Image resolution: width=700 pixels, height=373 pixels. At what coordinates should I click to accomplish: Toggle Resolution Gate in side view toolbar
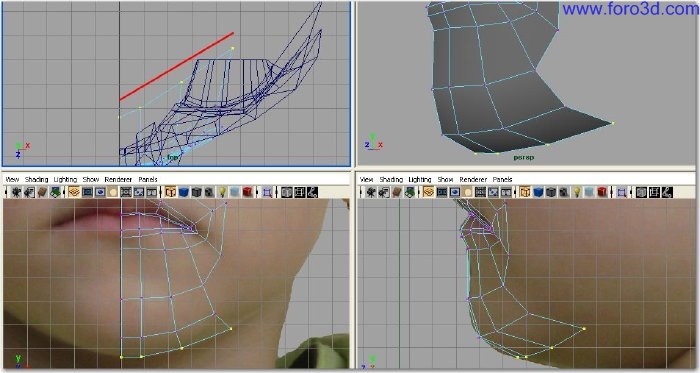pyautogui.click(x=454, y=192)
